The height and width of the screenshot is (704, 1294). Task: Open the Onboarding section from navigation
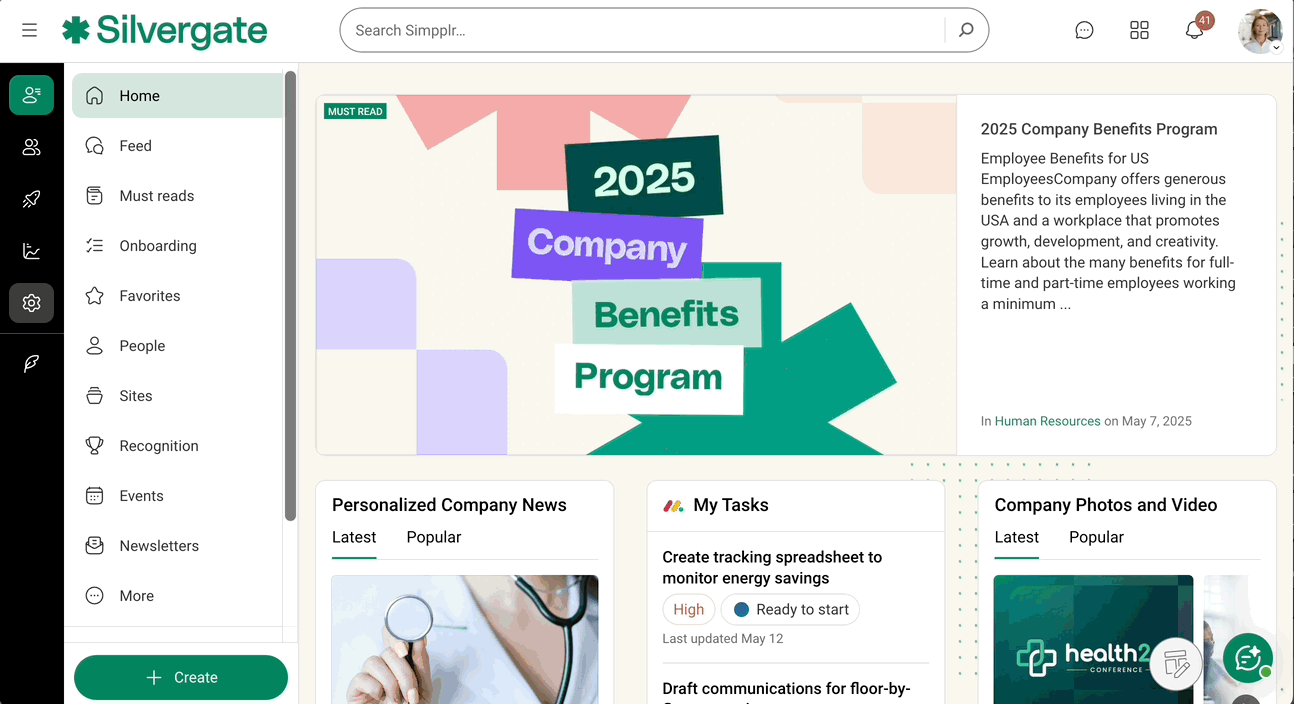160,245
